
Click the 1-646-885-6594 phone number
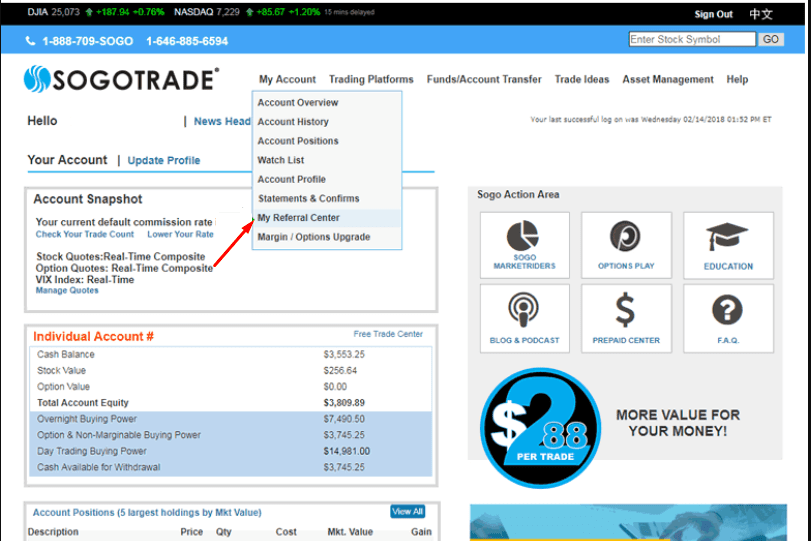[187, 41]
